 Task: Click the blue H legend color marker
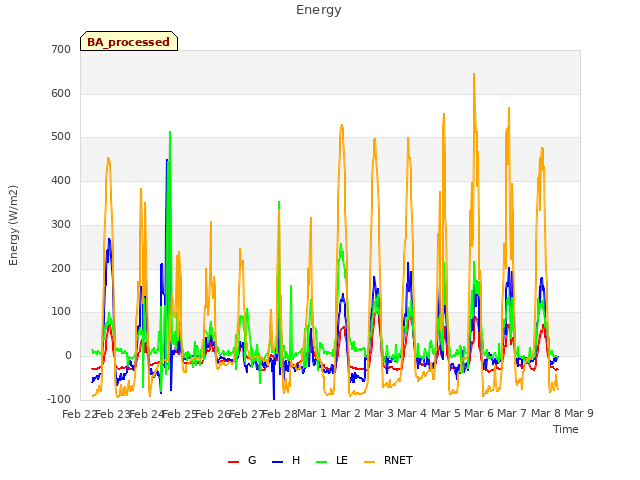[277, 462]
